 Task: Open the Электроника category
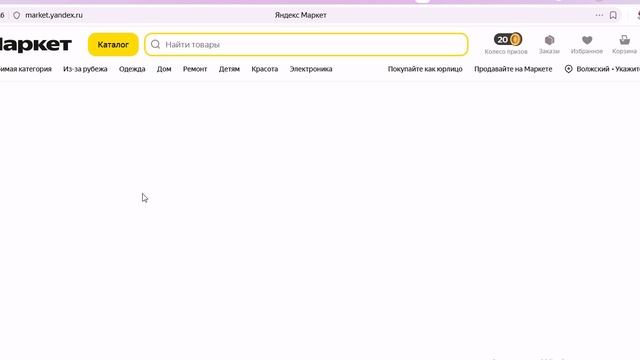pyautogui.click(x=311, y=69)
